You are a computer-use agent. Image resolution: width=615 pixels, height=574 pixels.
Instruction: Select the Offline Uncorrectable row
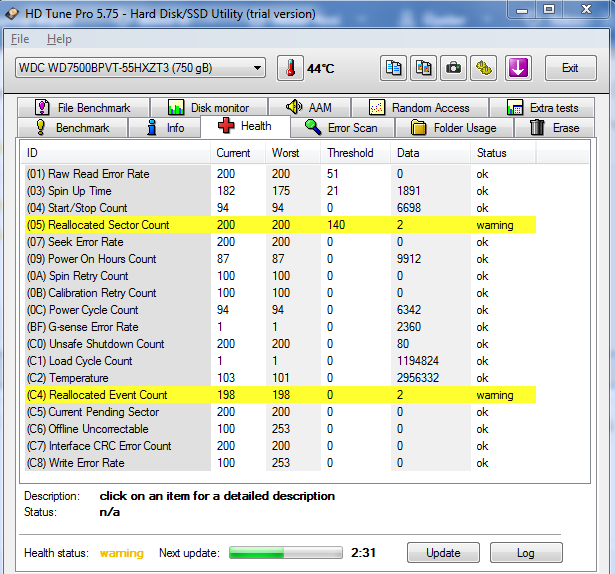coord(280,429)
